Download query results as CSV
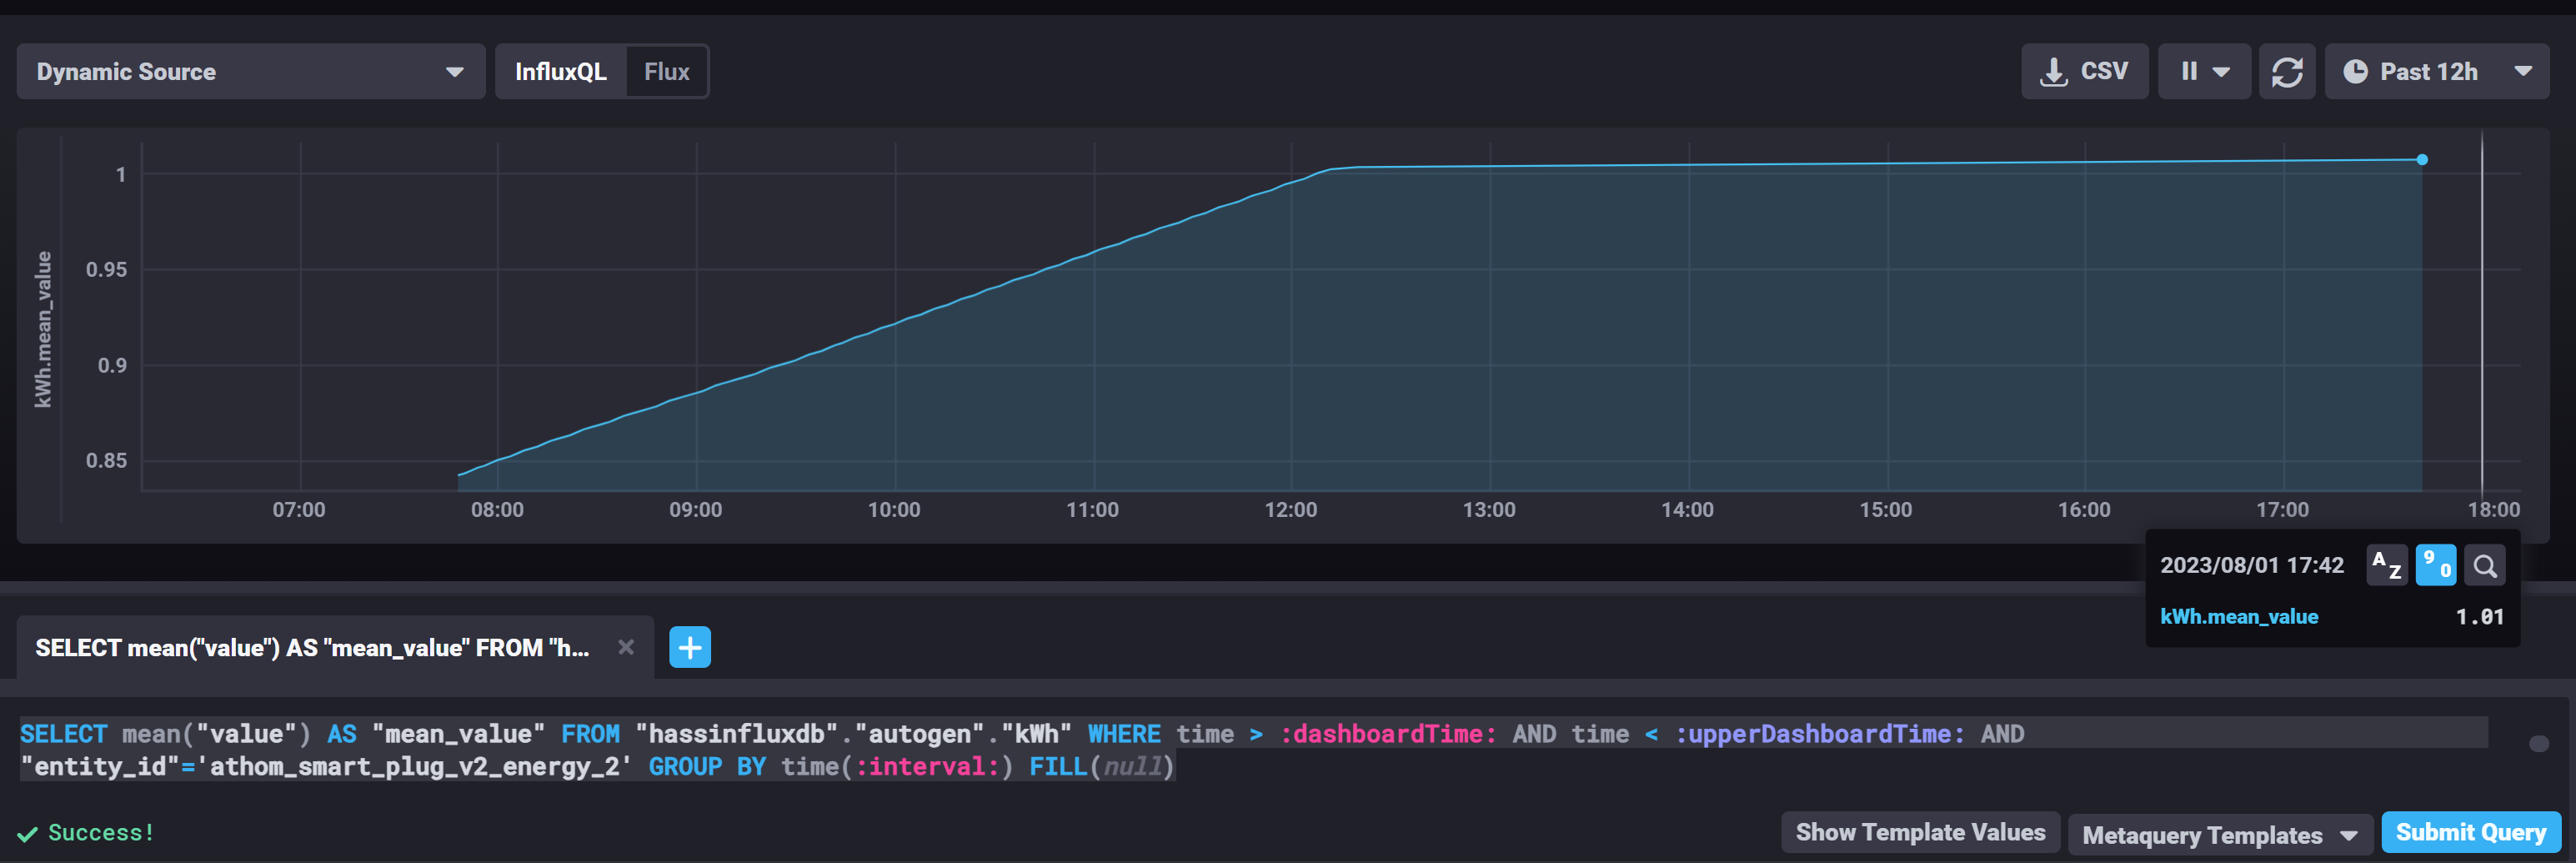Screen dimensions: 2576x863 click(x=2084, y=71)
